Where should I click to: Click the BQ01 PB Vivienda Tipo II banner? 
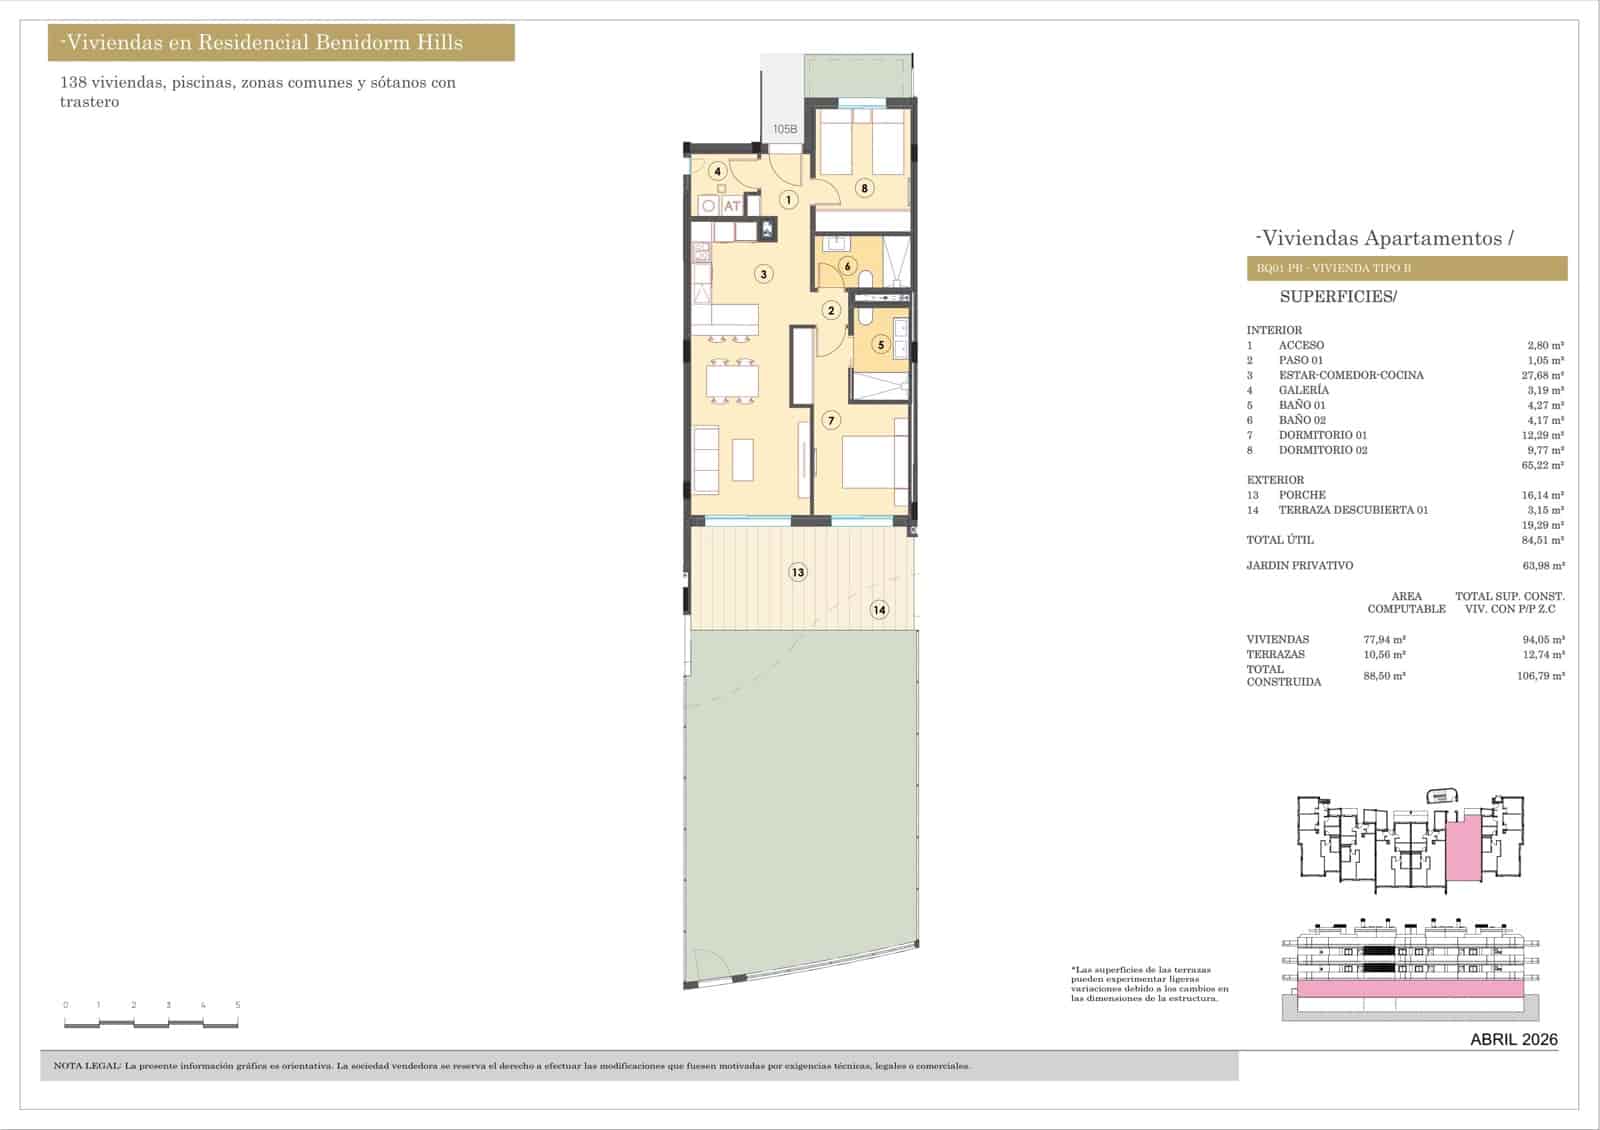click(x=1407, y=268)
